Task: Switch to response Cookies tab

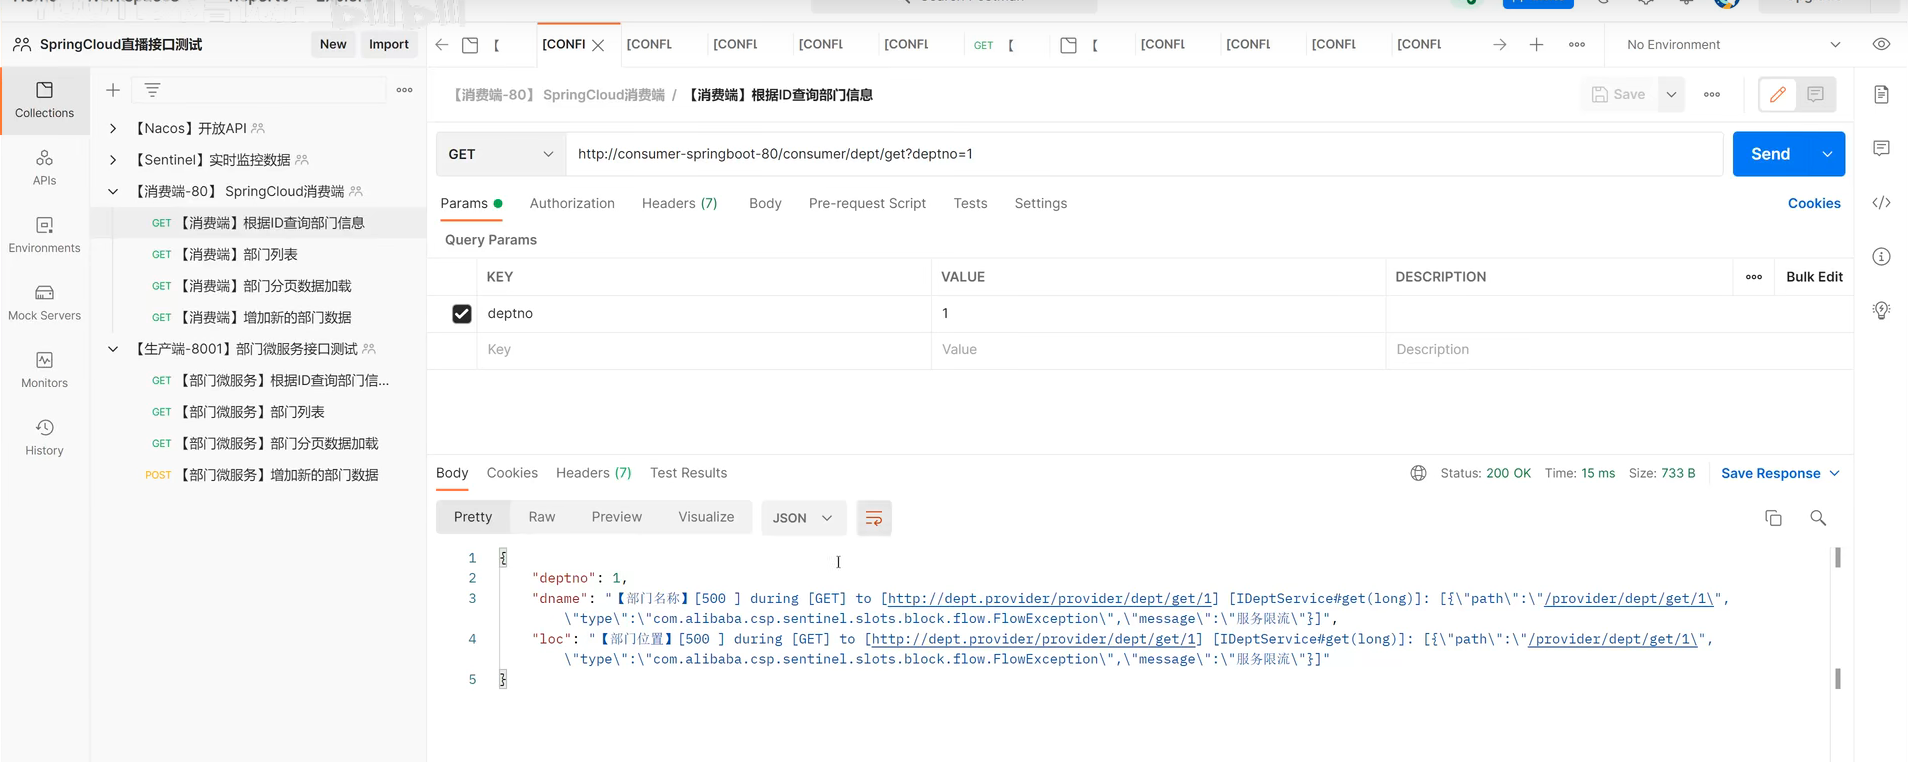Action: pyautogui.click(x=512, y=473)
